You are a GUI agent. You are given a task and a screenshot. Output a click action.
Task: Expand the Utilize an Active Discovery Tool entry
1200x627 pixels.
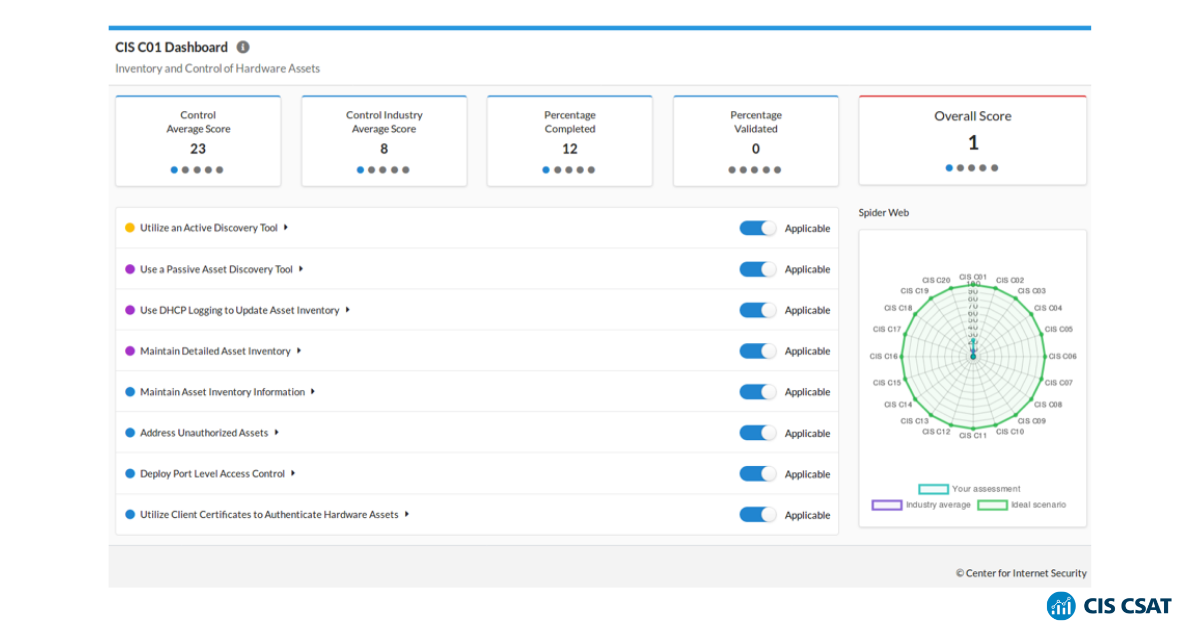tap(284, 227)
